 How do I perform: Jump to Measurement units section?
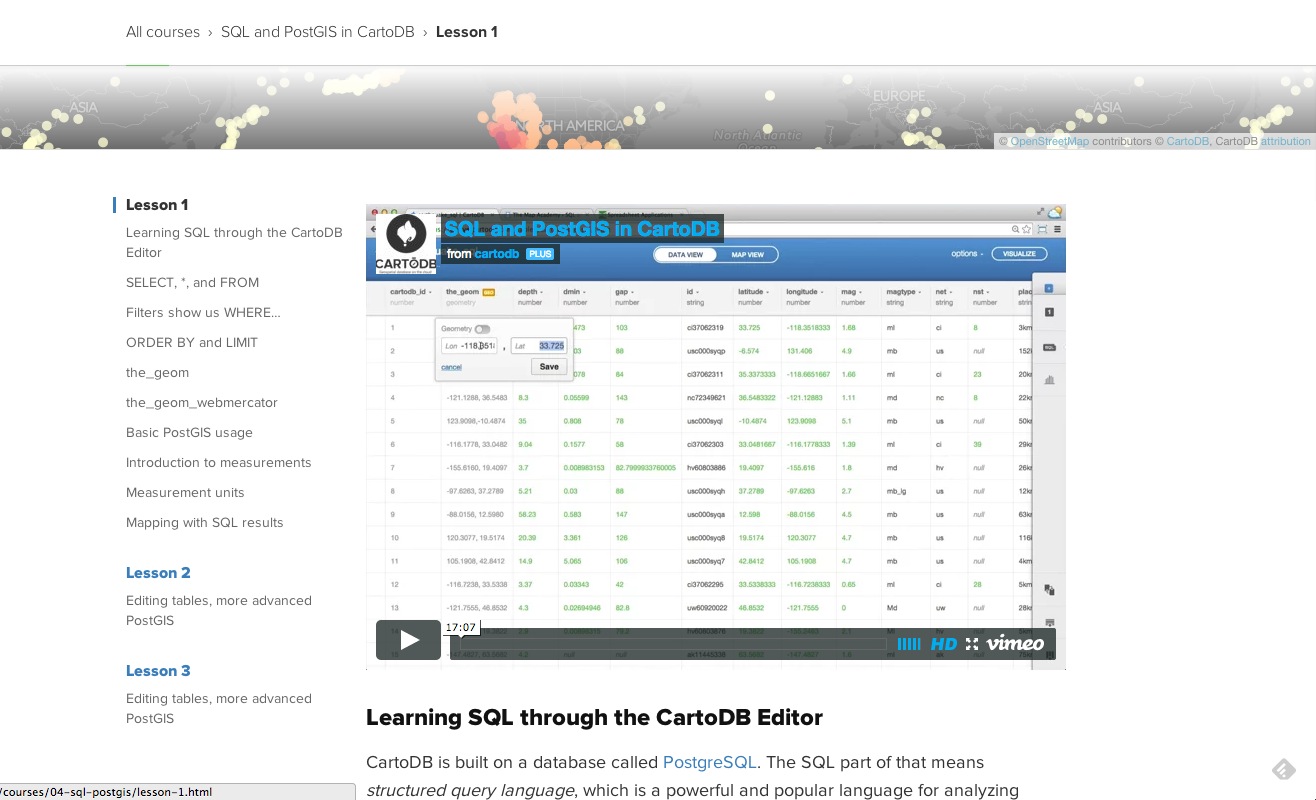185,493
